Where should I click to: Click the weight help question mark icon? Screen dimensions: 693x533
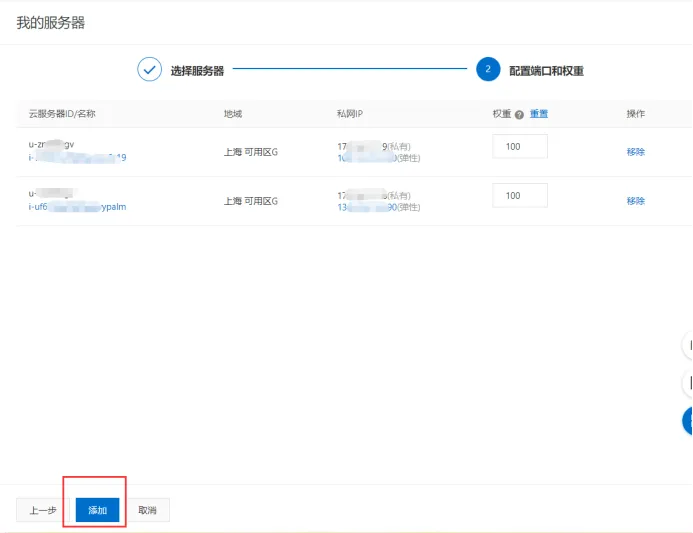tap(519, 115)
